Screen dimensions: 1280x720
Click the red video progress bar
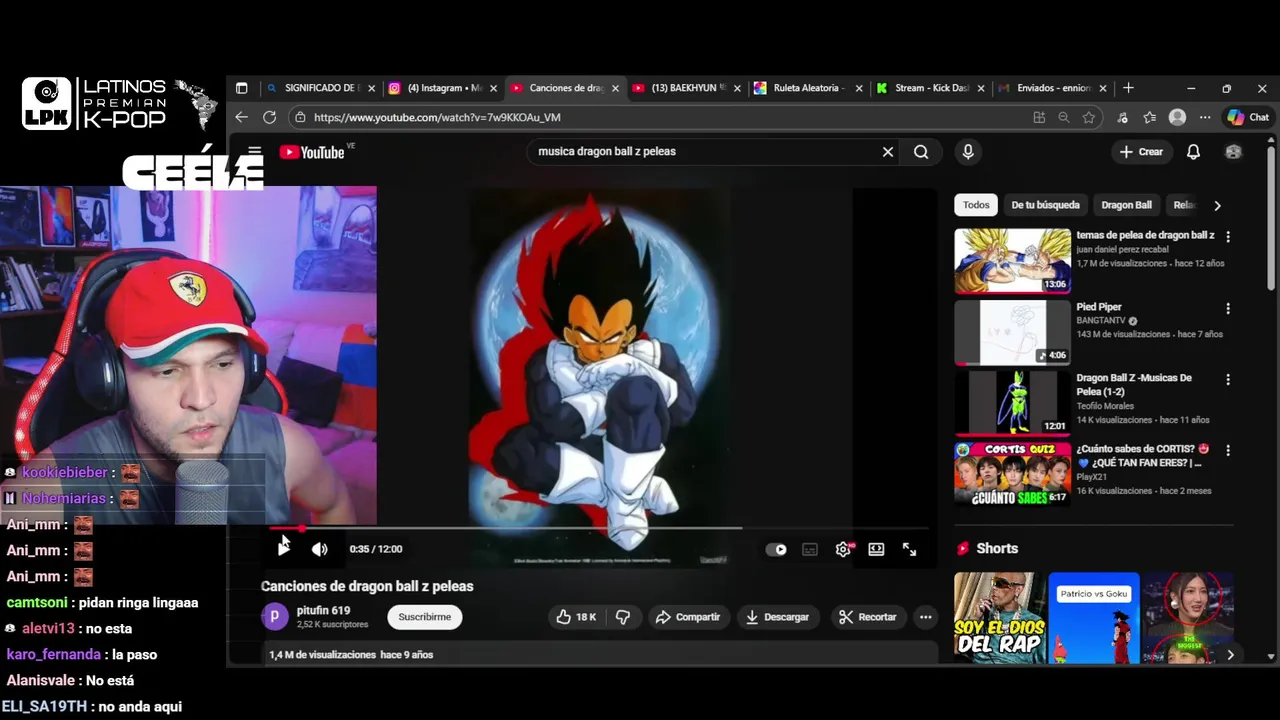click(x=598, y=528)
